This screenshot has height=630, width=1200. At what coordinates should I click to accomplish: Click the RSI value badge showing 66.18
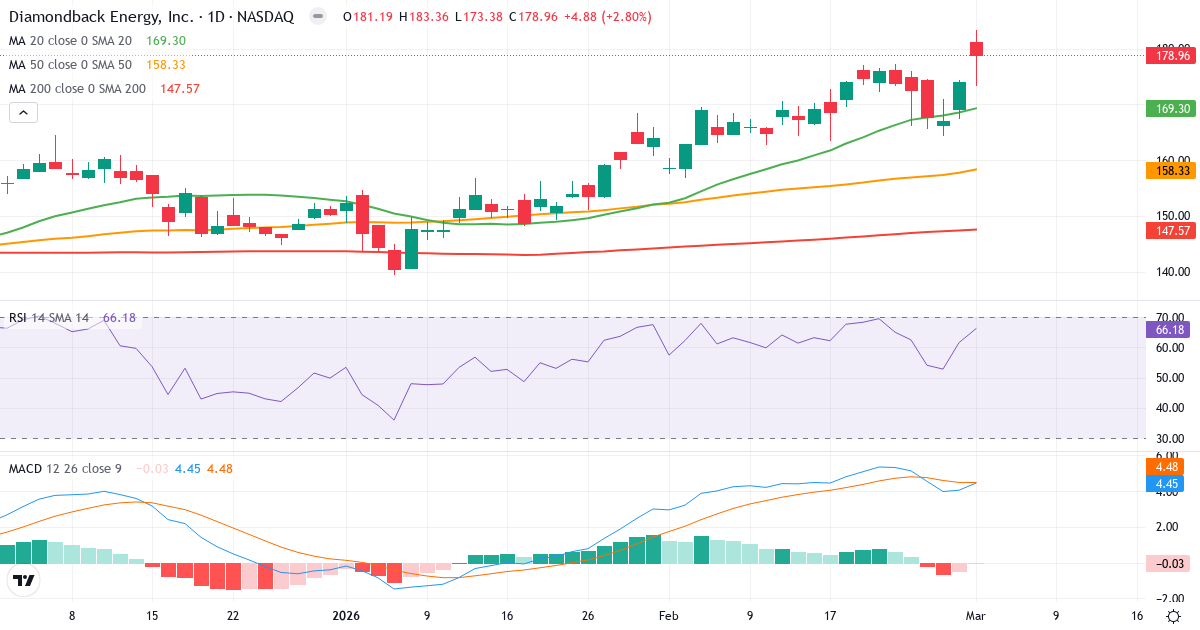coord(1168,329)
